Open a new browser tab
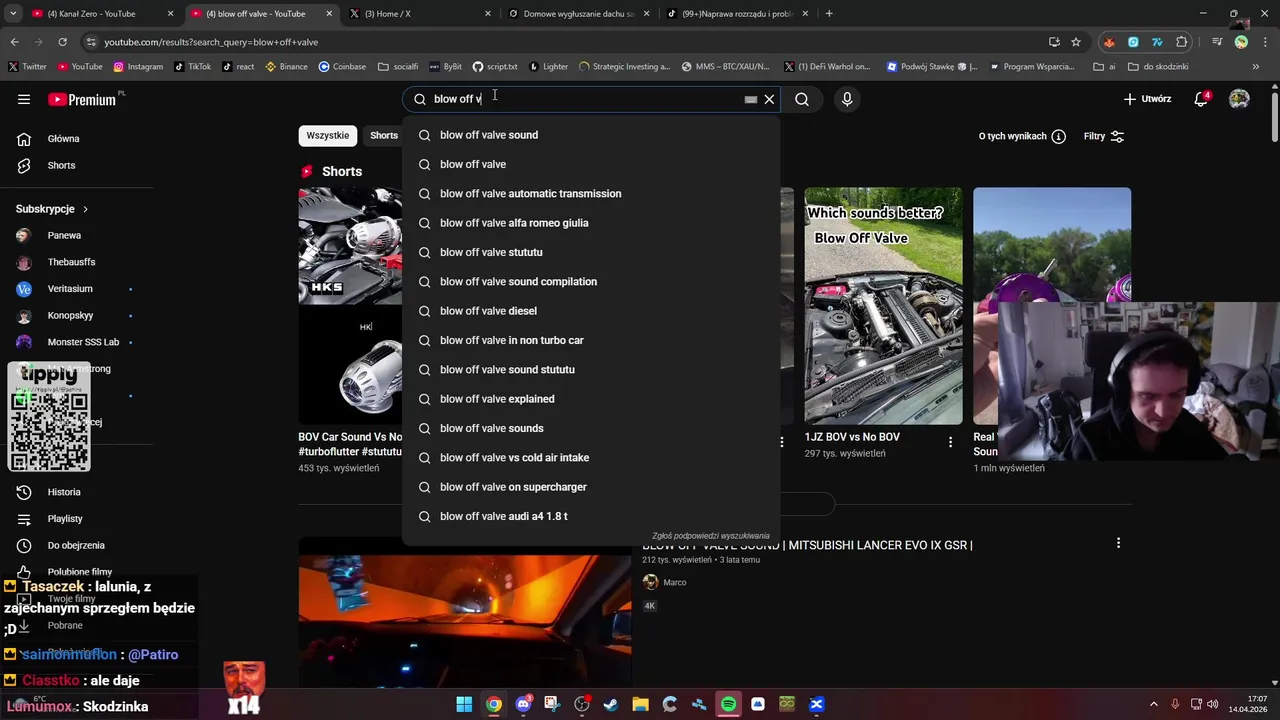Viewport: 1280px width, 720px height. point(829,14)
